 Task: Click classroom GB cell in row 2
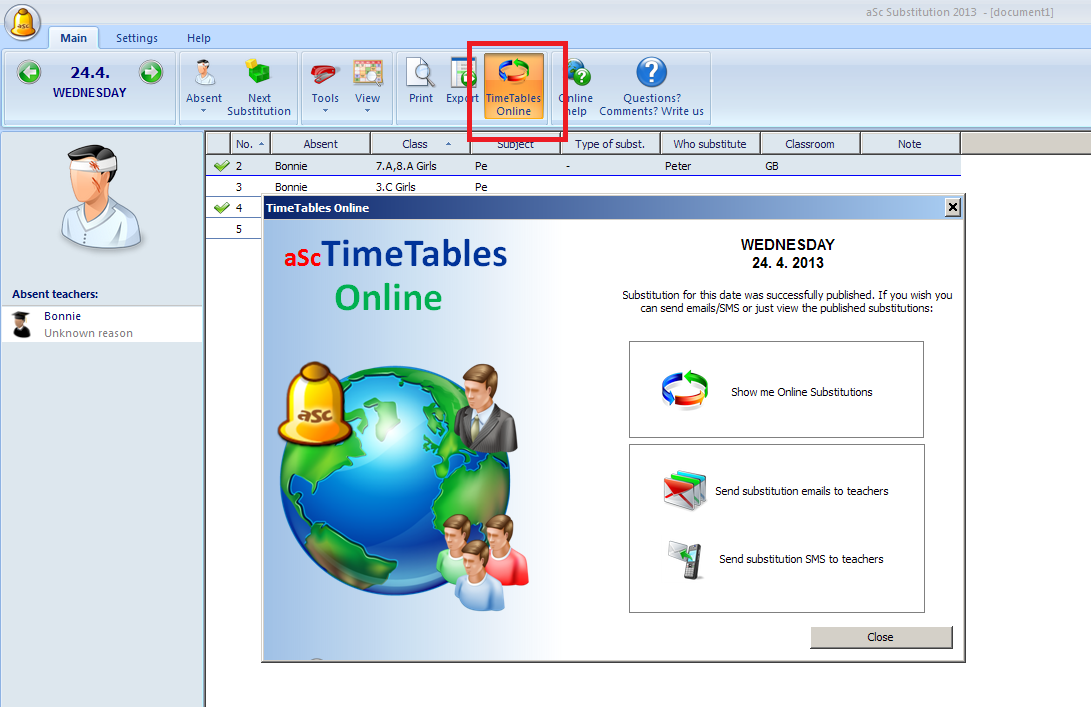click(772, 166)
